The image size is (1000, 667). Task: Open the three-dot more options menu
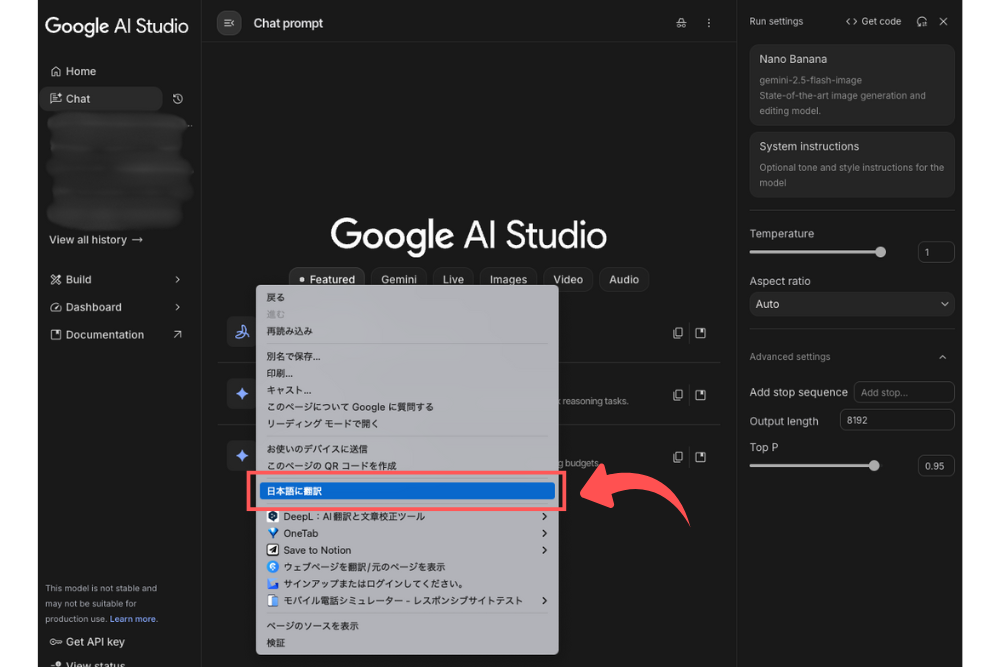click(709, 23)
